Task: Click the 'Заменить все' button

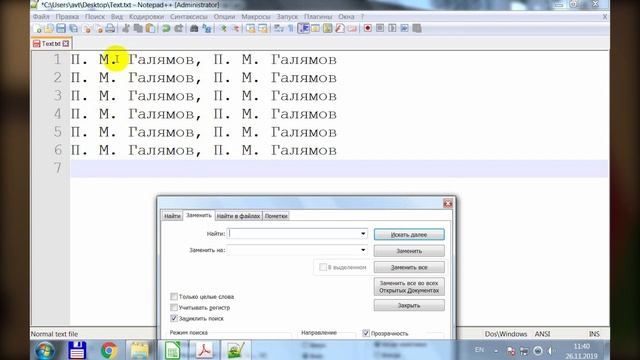Action: pos(409,267)
